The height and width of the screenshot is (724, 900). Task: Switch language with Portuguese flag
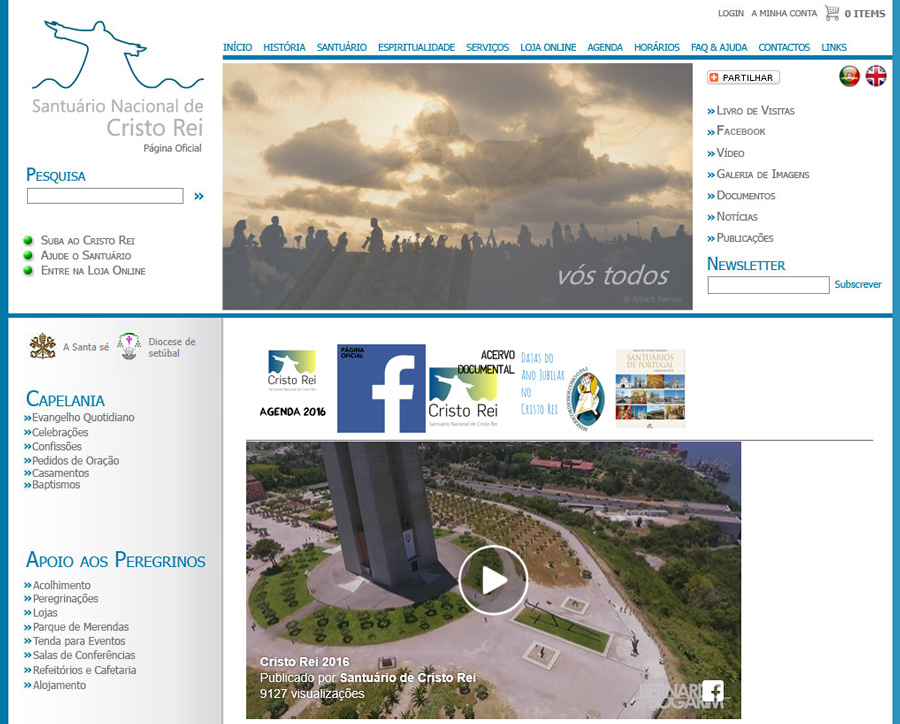(x=849, y=76)
